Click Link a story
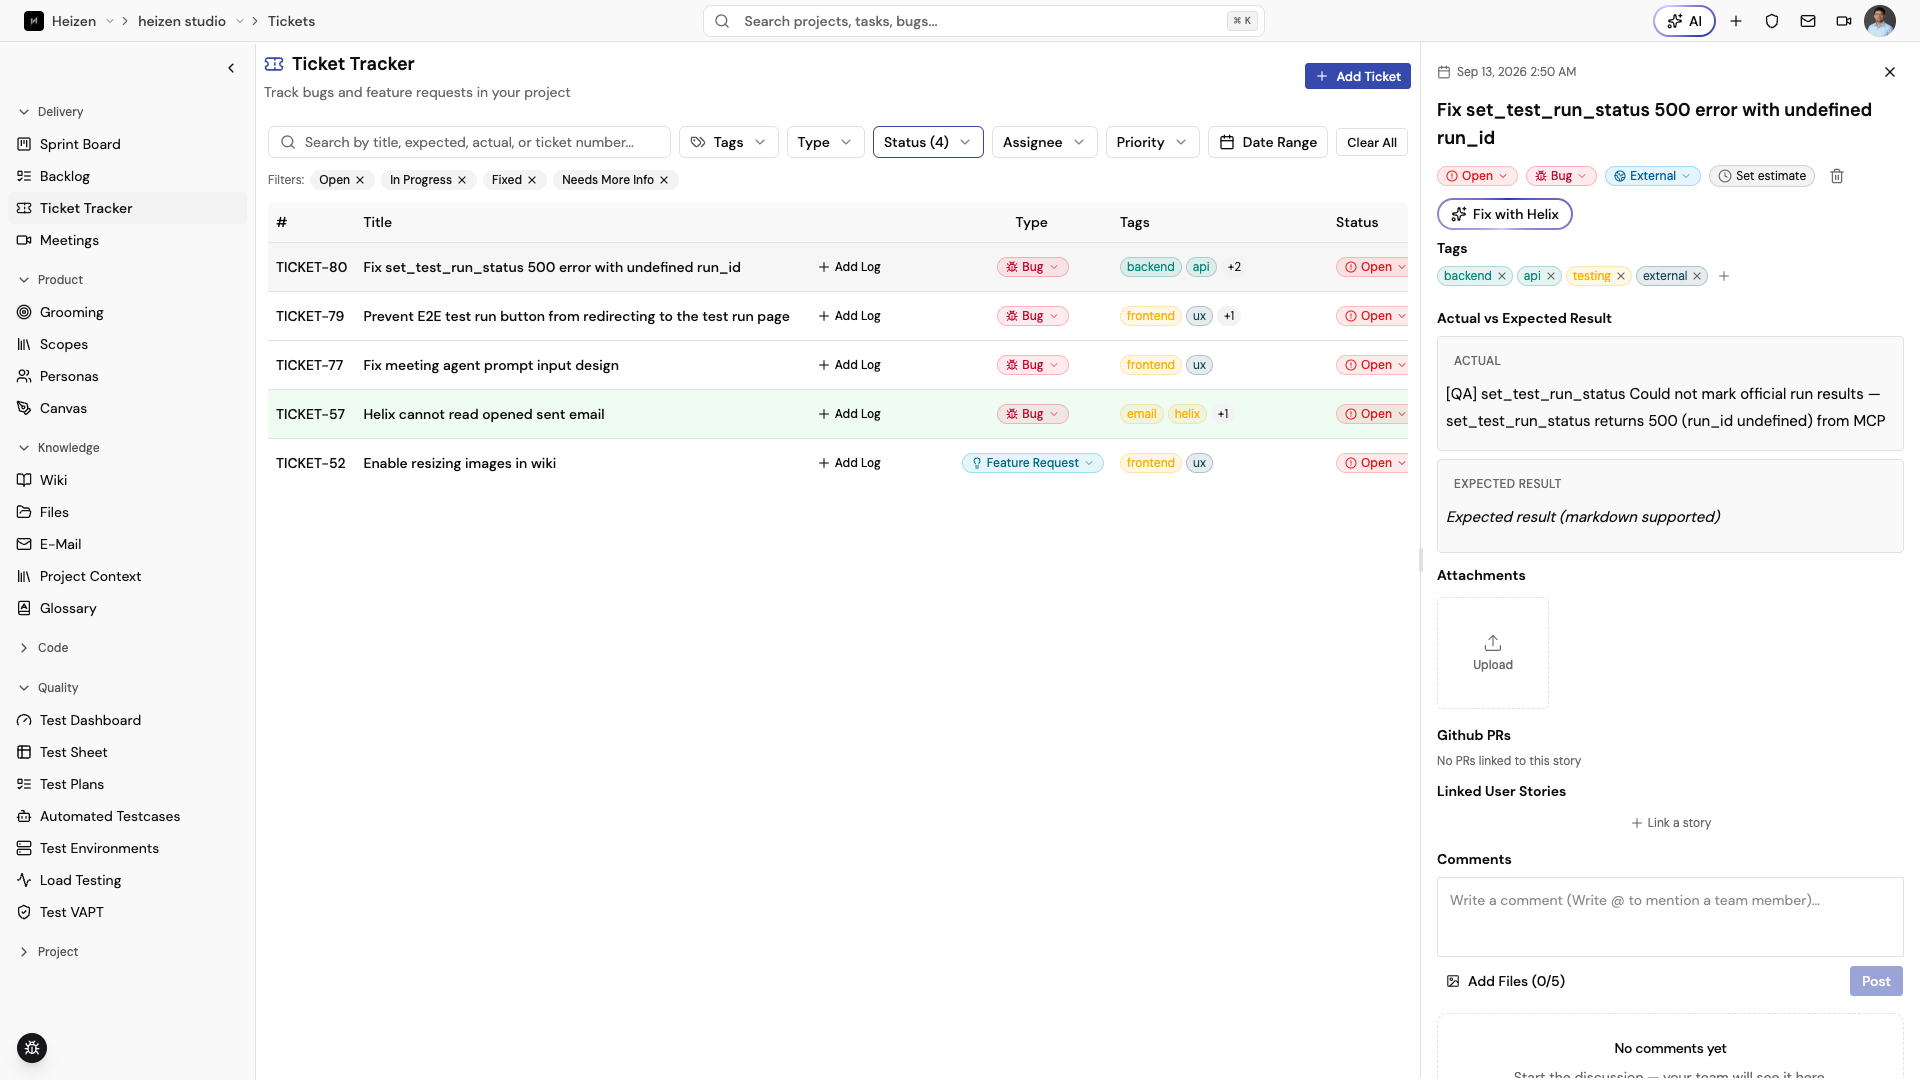 (1671, 823)
